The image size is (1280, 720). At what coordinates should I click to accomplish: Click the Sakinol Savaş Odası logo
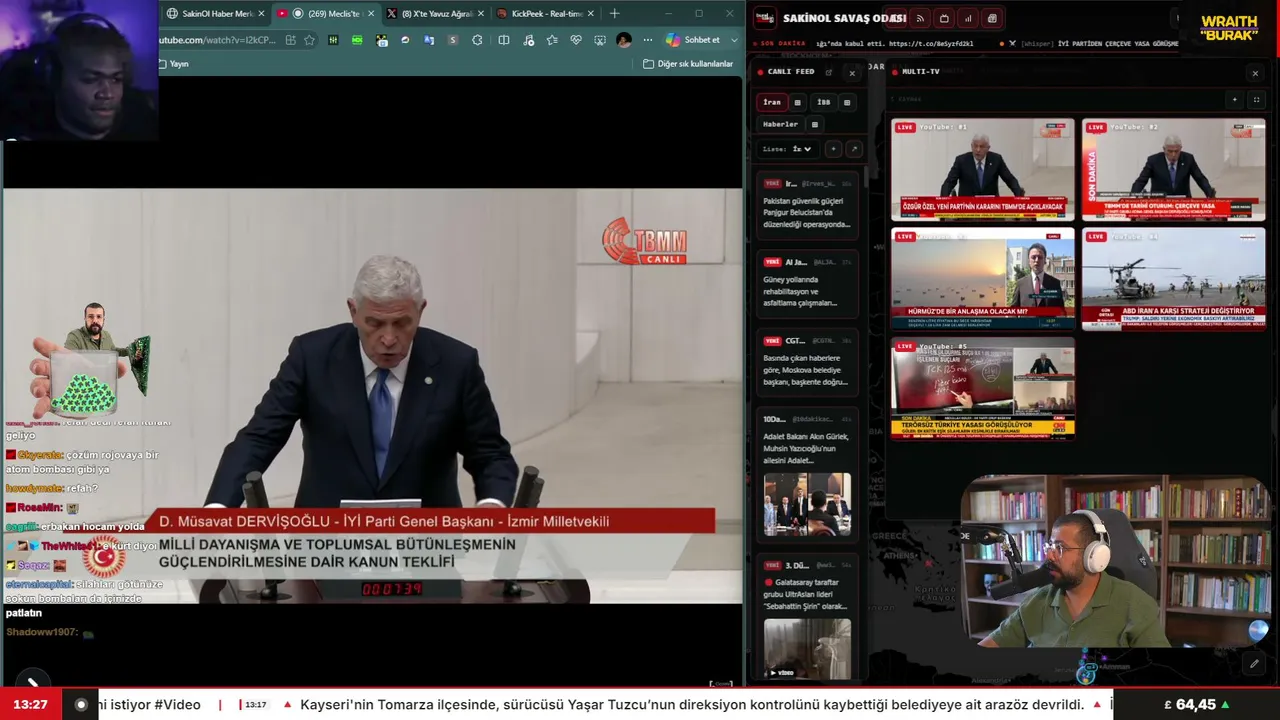(x=764, y=18)
